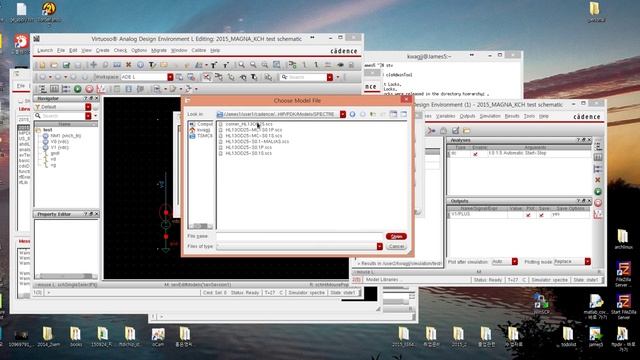Click the open folder icon in ADE toolbar
This screenshot has width=640, height=360.
pyautogui.click(x=467, y=131)
